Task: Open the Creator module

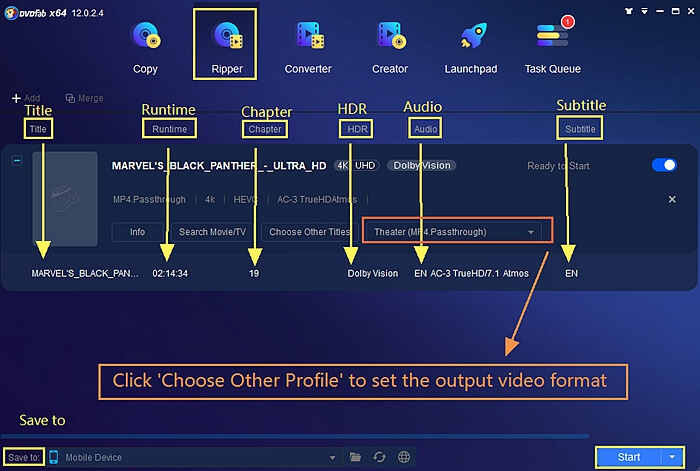Action: 390,47
